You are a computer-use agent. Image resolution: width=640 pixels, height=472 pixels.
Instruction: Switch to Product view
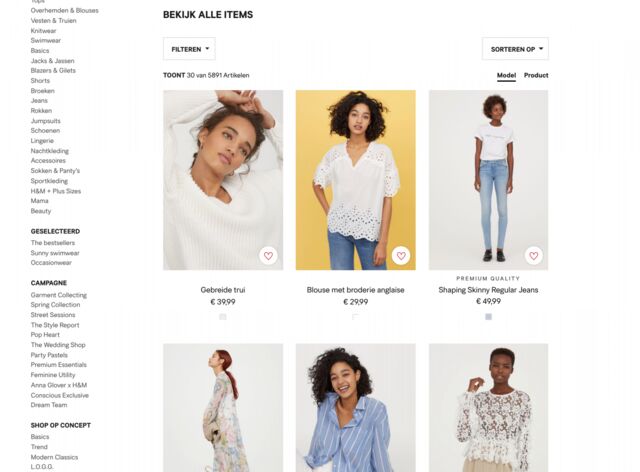click(x=536, y=75)
